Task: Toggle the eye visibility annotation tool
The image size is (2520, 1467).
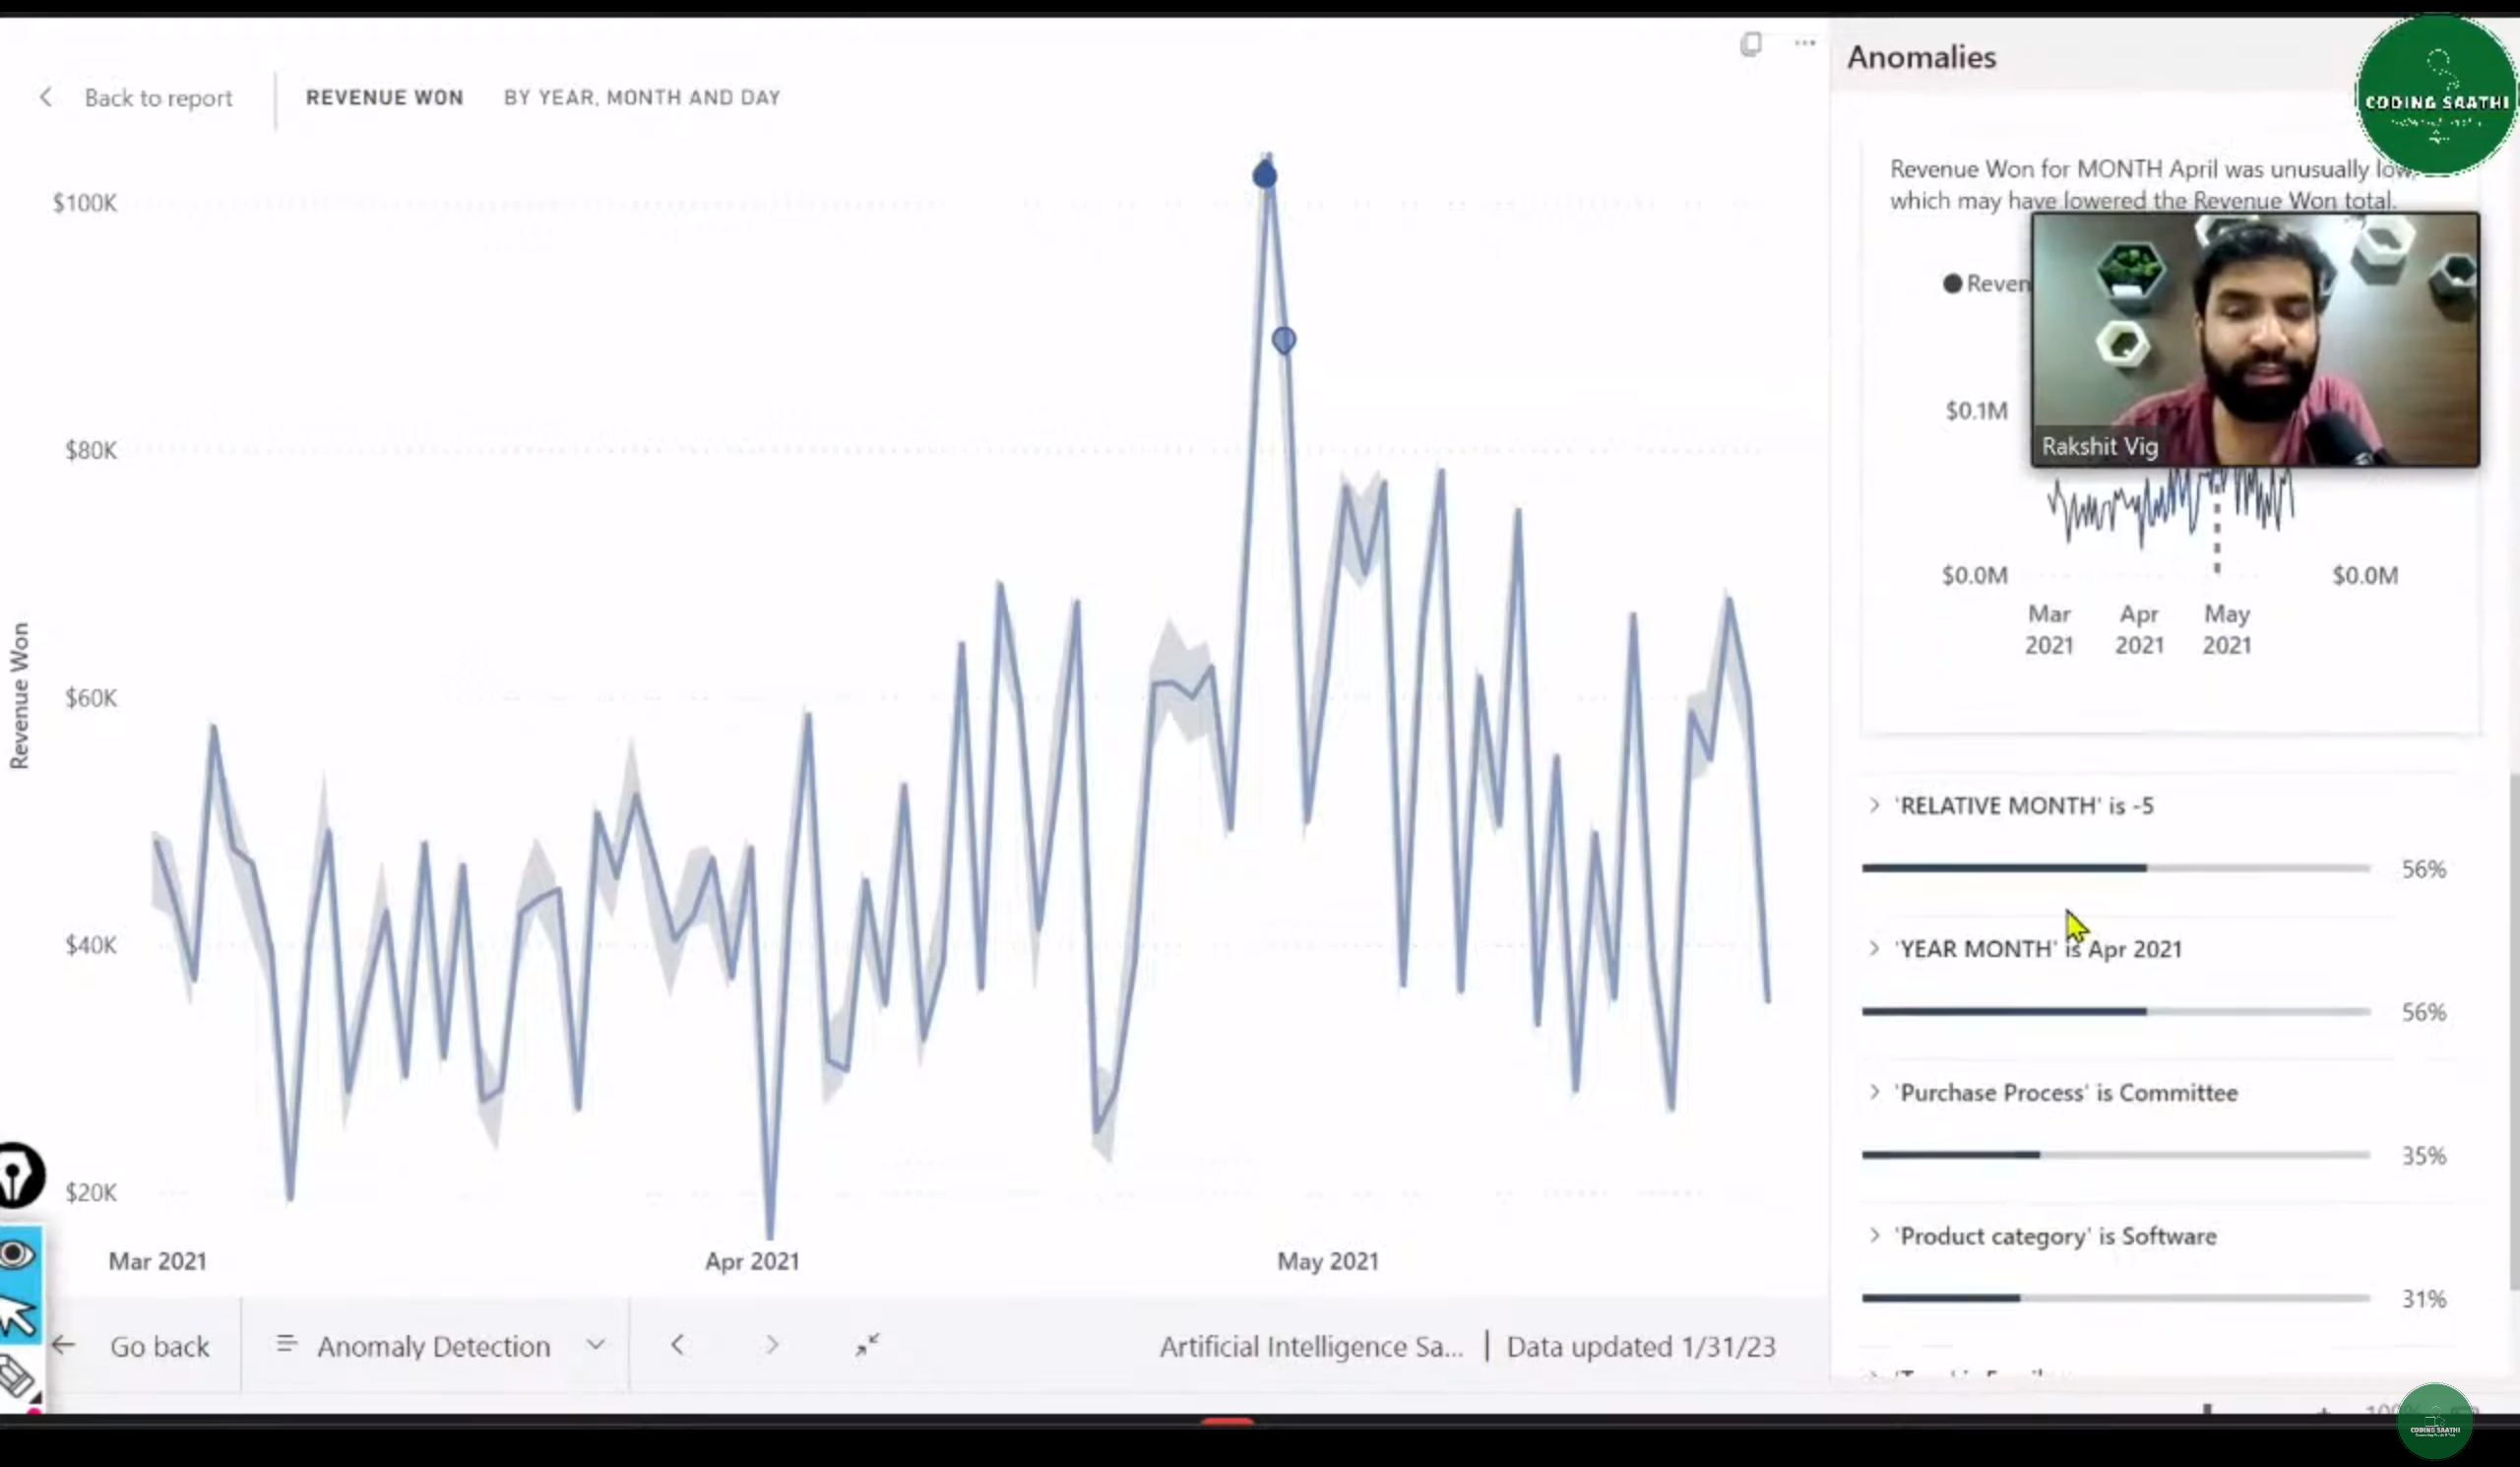Action: (x=18, y=1254)
